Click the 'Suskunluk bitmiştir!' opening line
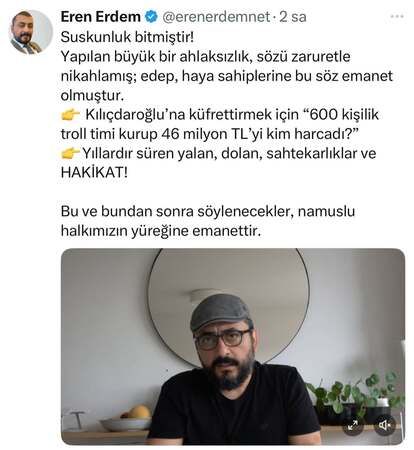 tap(127, 37)
